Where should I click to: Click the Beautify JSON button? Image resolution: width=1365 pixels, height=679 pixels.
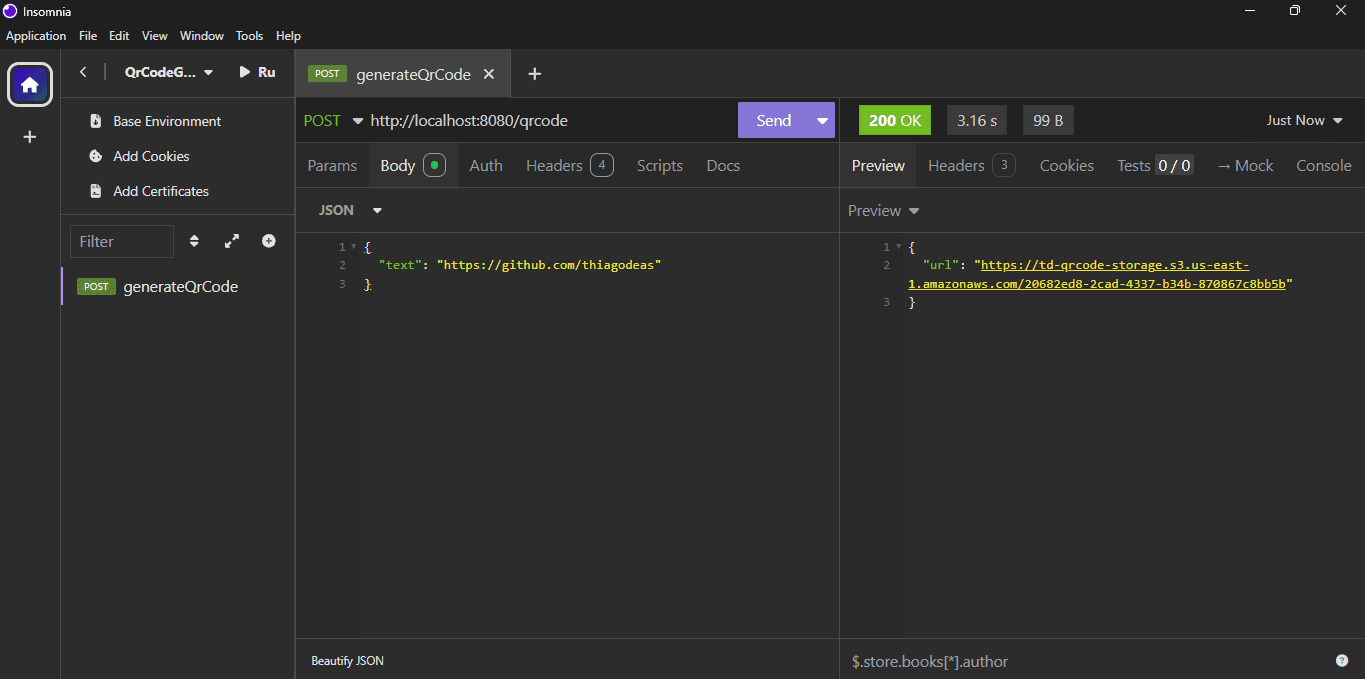[x=347, y=661]
